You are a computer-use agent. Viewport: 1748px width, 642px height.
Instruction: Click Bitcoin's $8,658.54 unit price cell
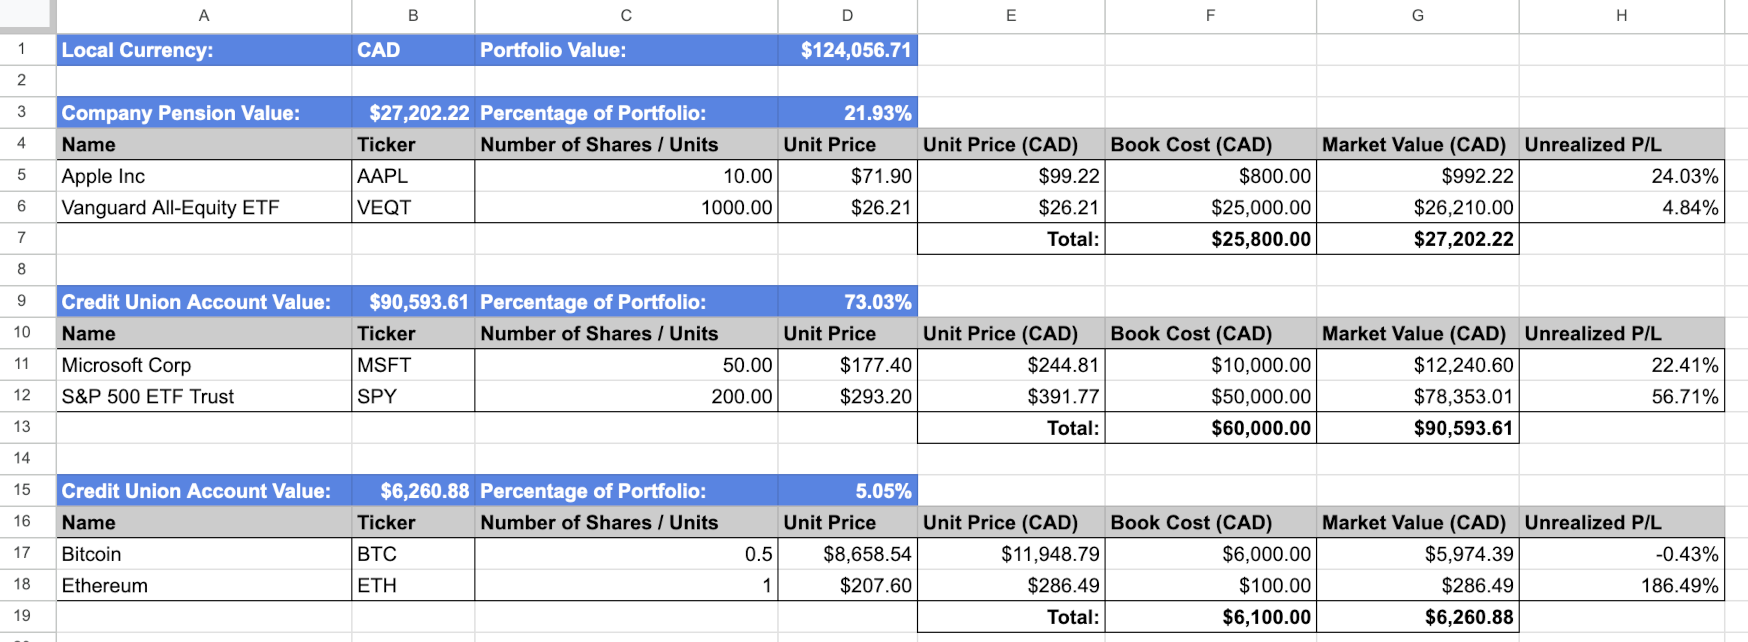click(x=847, y=554)
